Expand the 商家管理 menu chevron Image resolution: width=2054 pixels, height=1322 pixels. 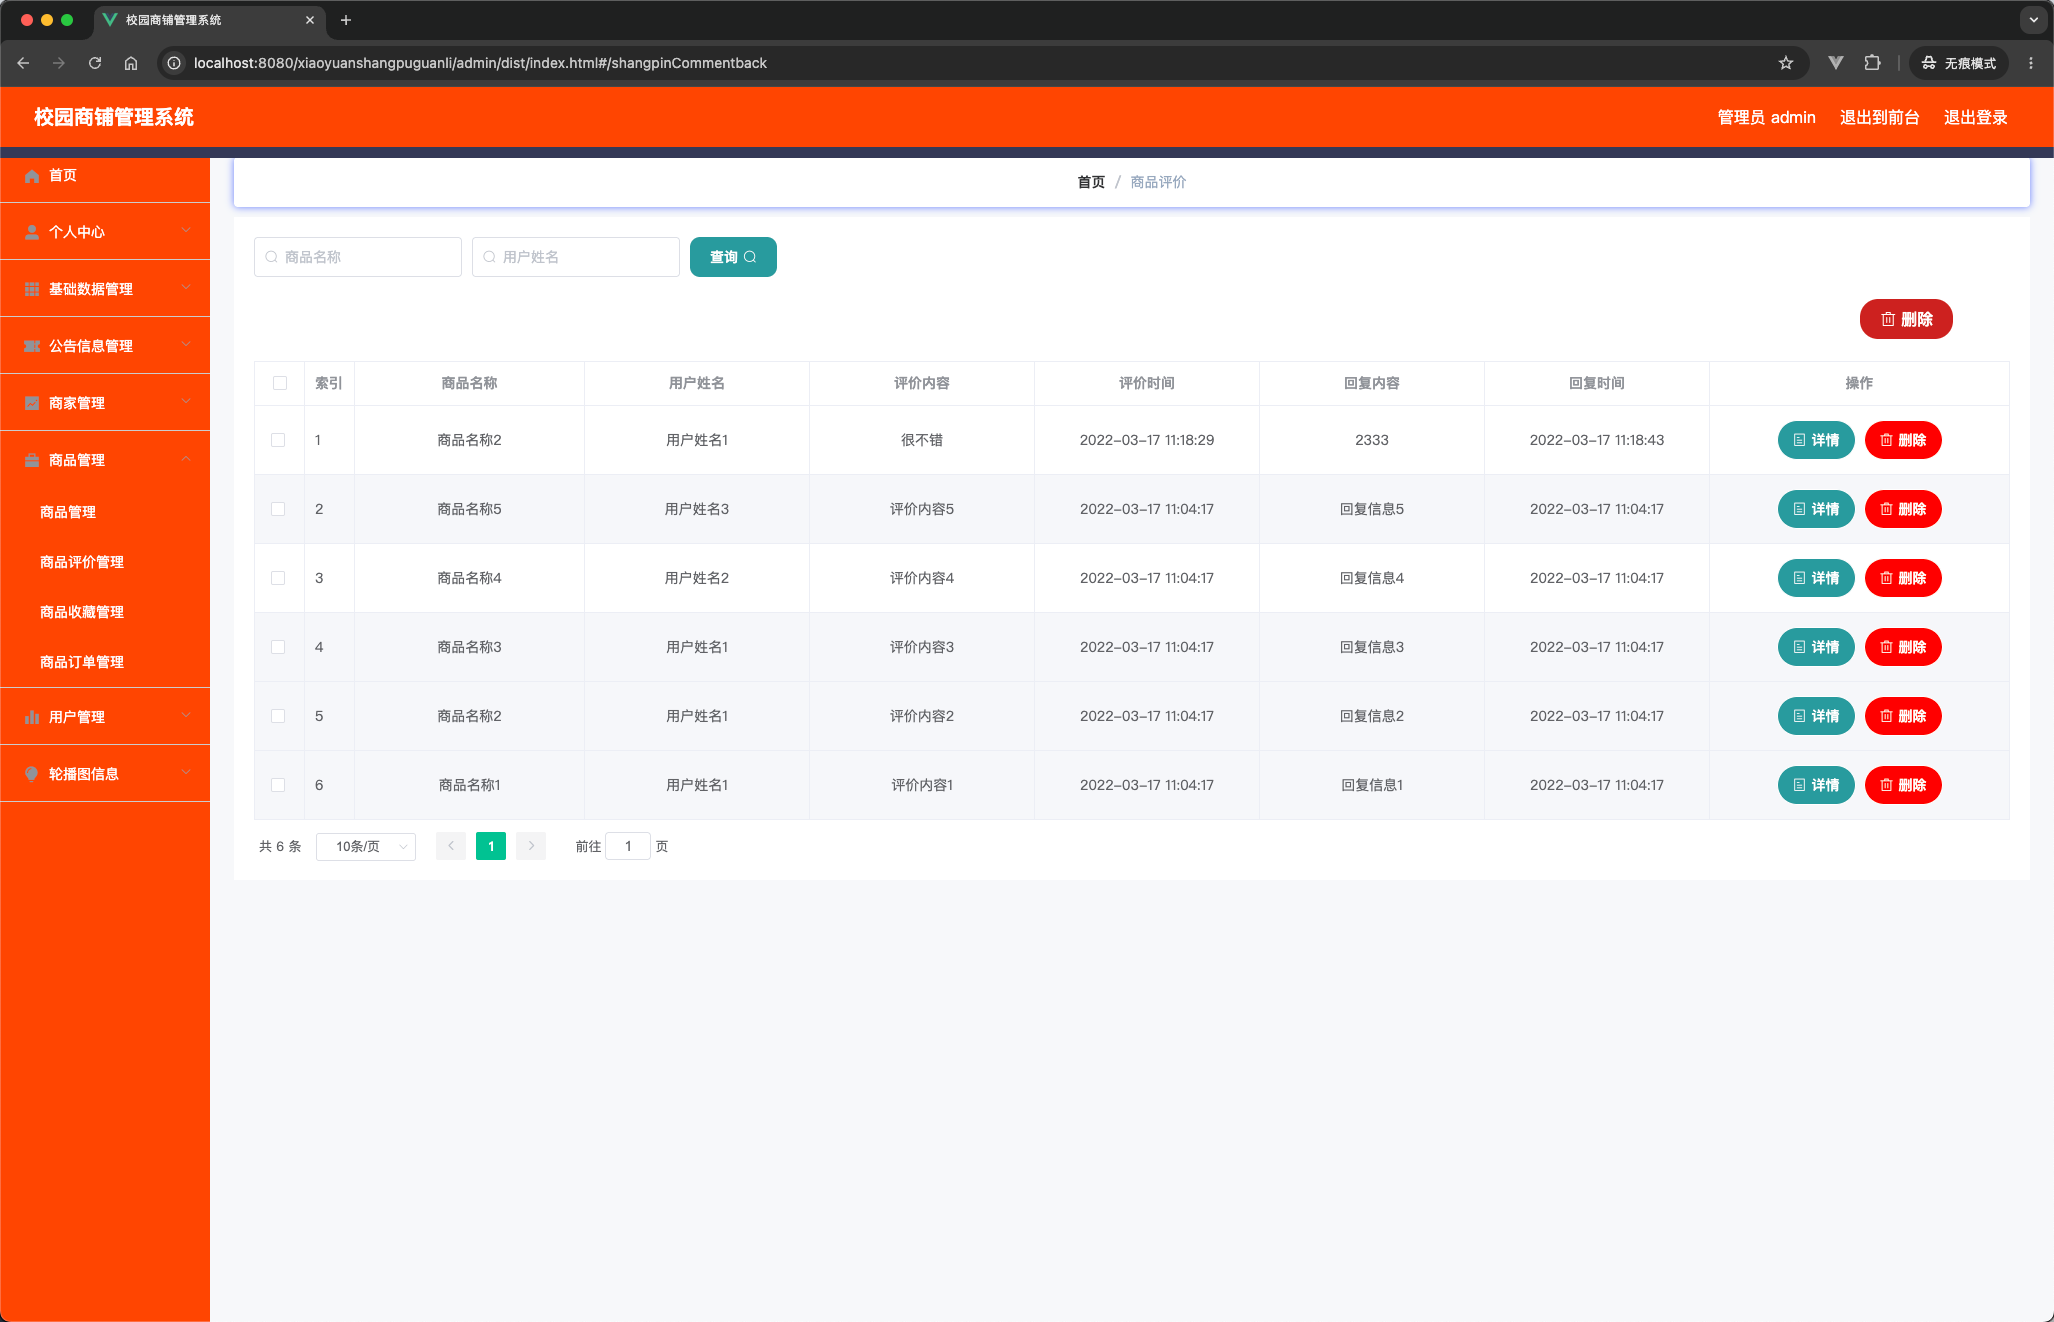pos(186,402)
